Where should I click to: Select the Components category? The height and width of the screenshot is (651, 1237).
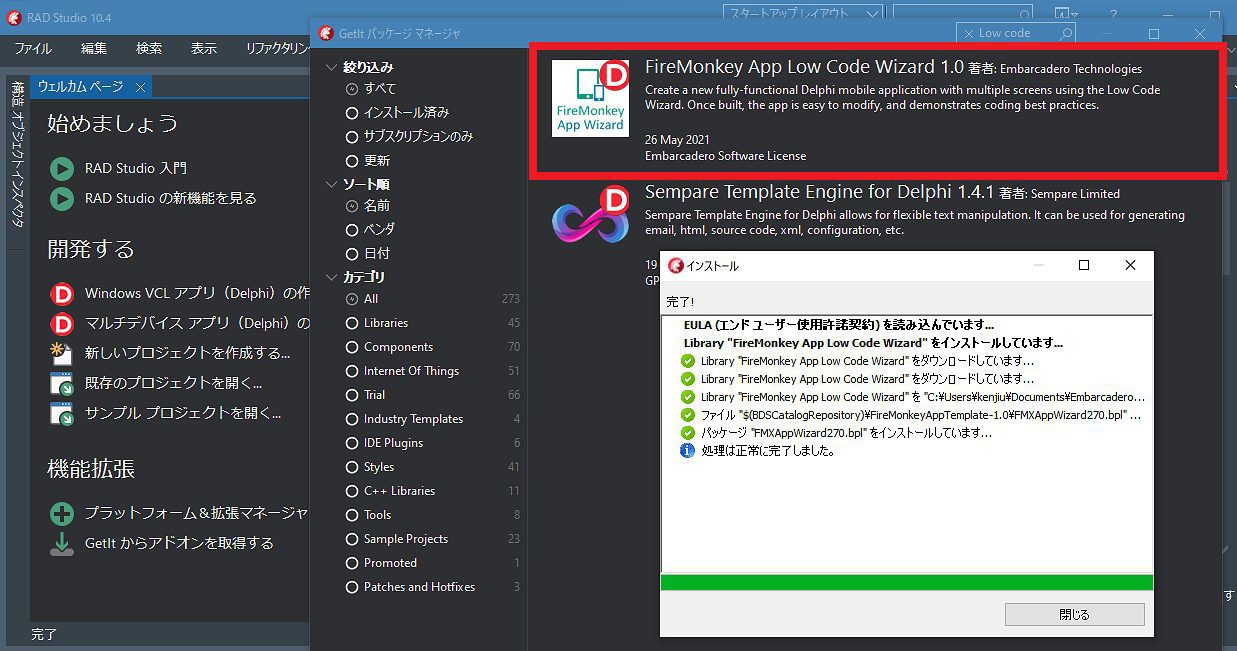[x=351, y=347]
